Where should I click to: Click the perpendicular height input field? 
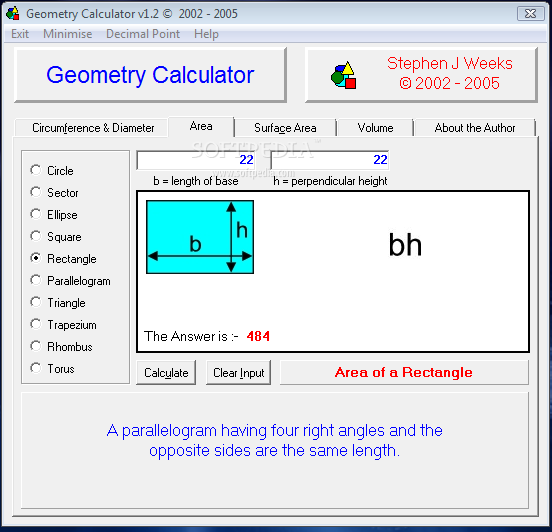(330, 160)
